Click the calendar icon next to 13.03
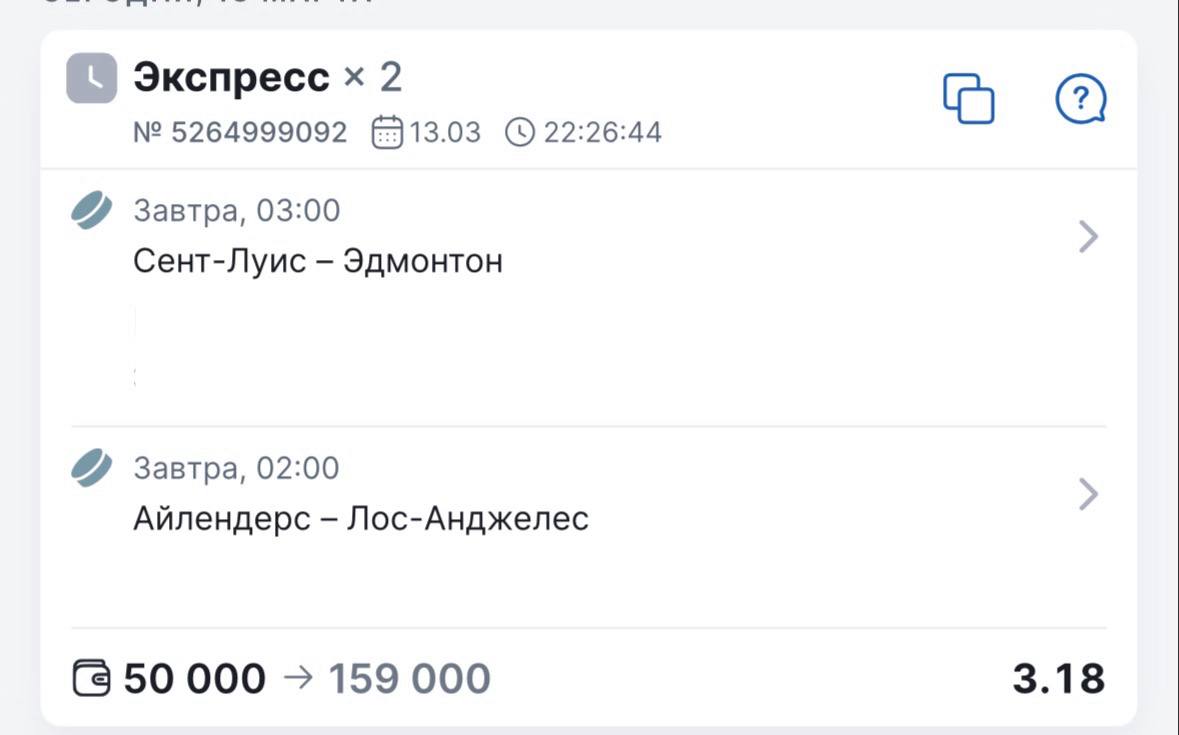Viewport: 1179px width, 735px height. point(387,132)
